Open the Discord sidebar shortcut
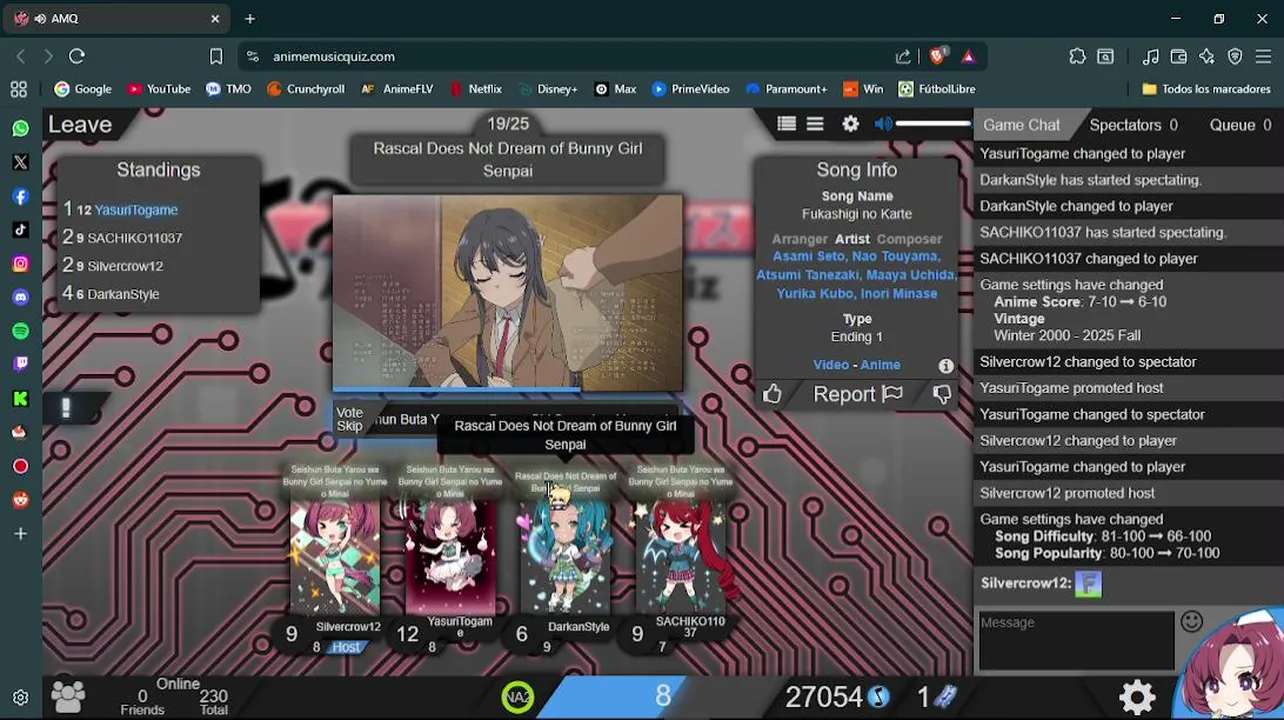The height and width of the screenshot is (720, 1284). coord(20,297)
